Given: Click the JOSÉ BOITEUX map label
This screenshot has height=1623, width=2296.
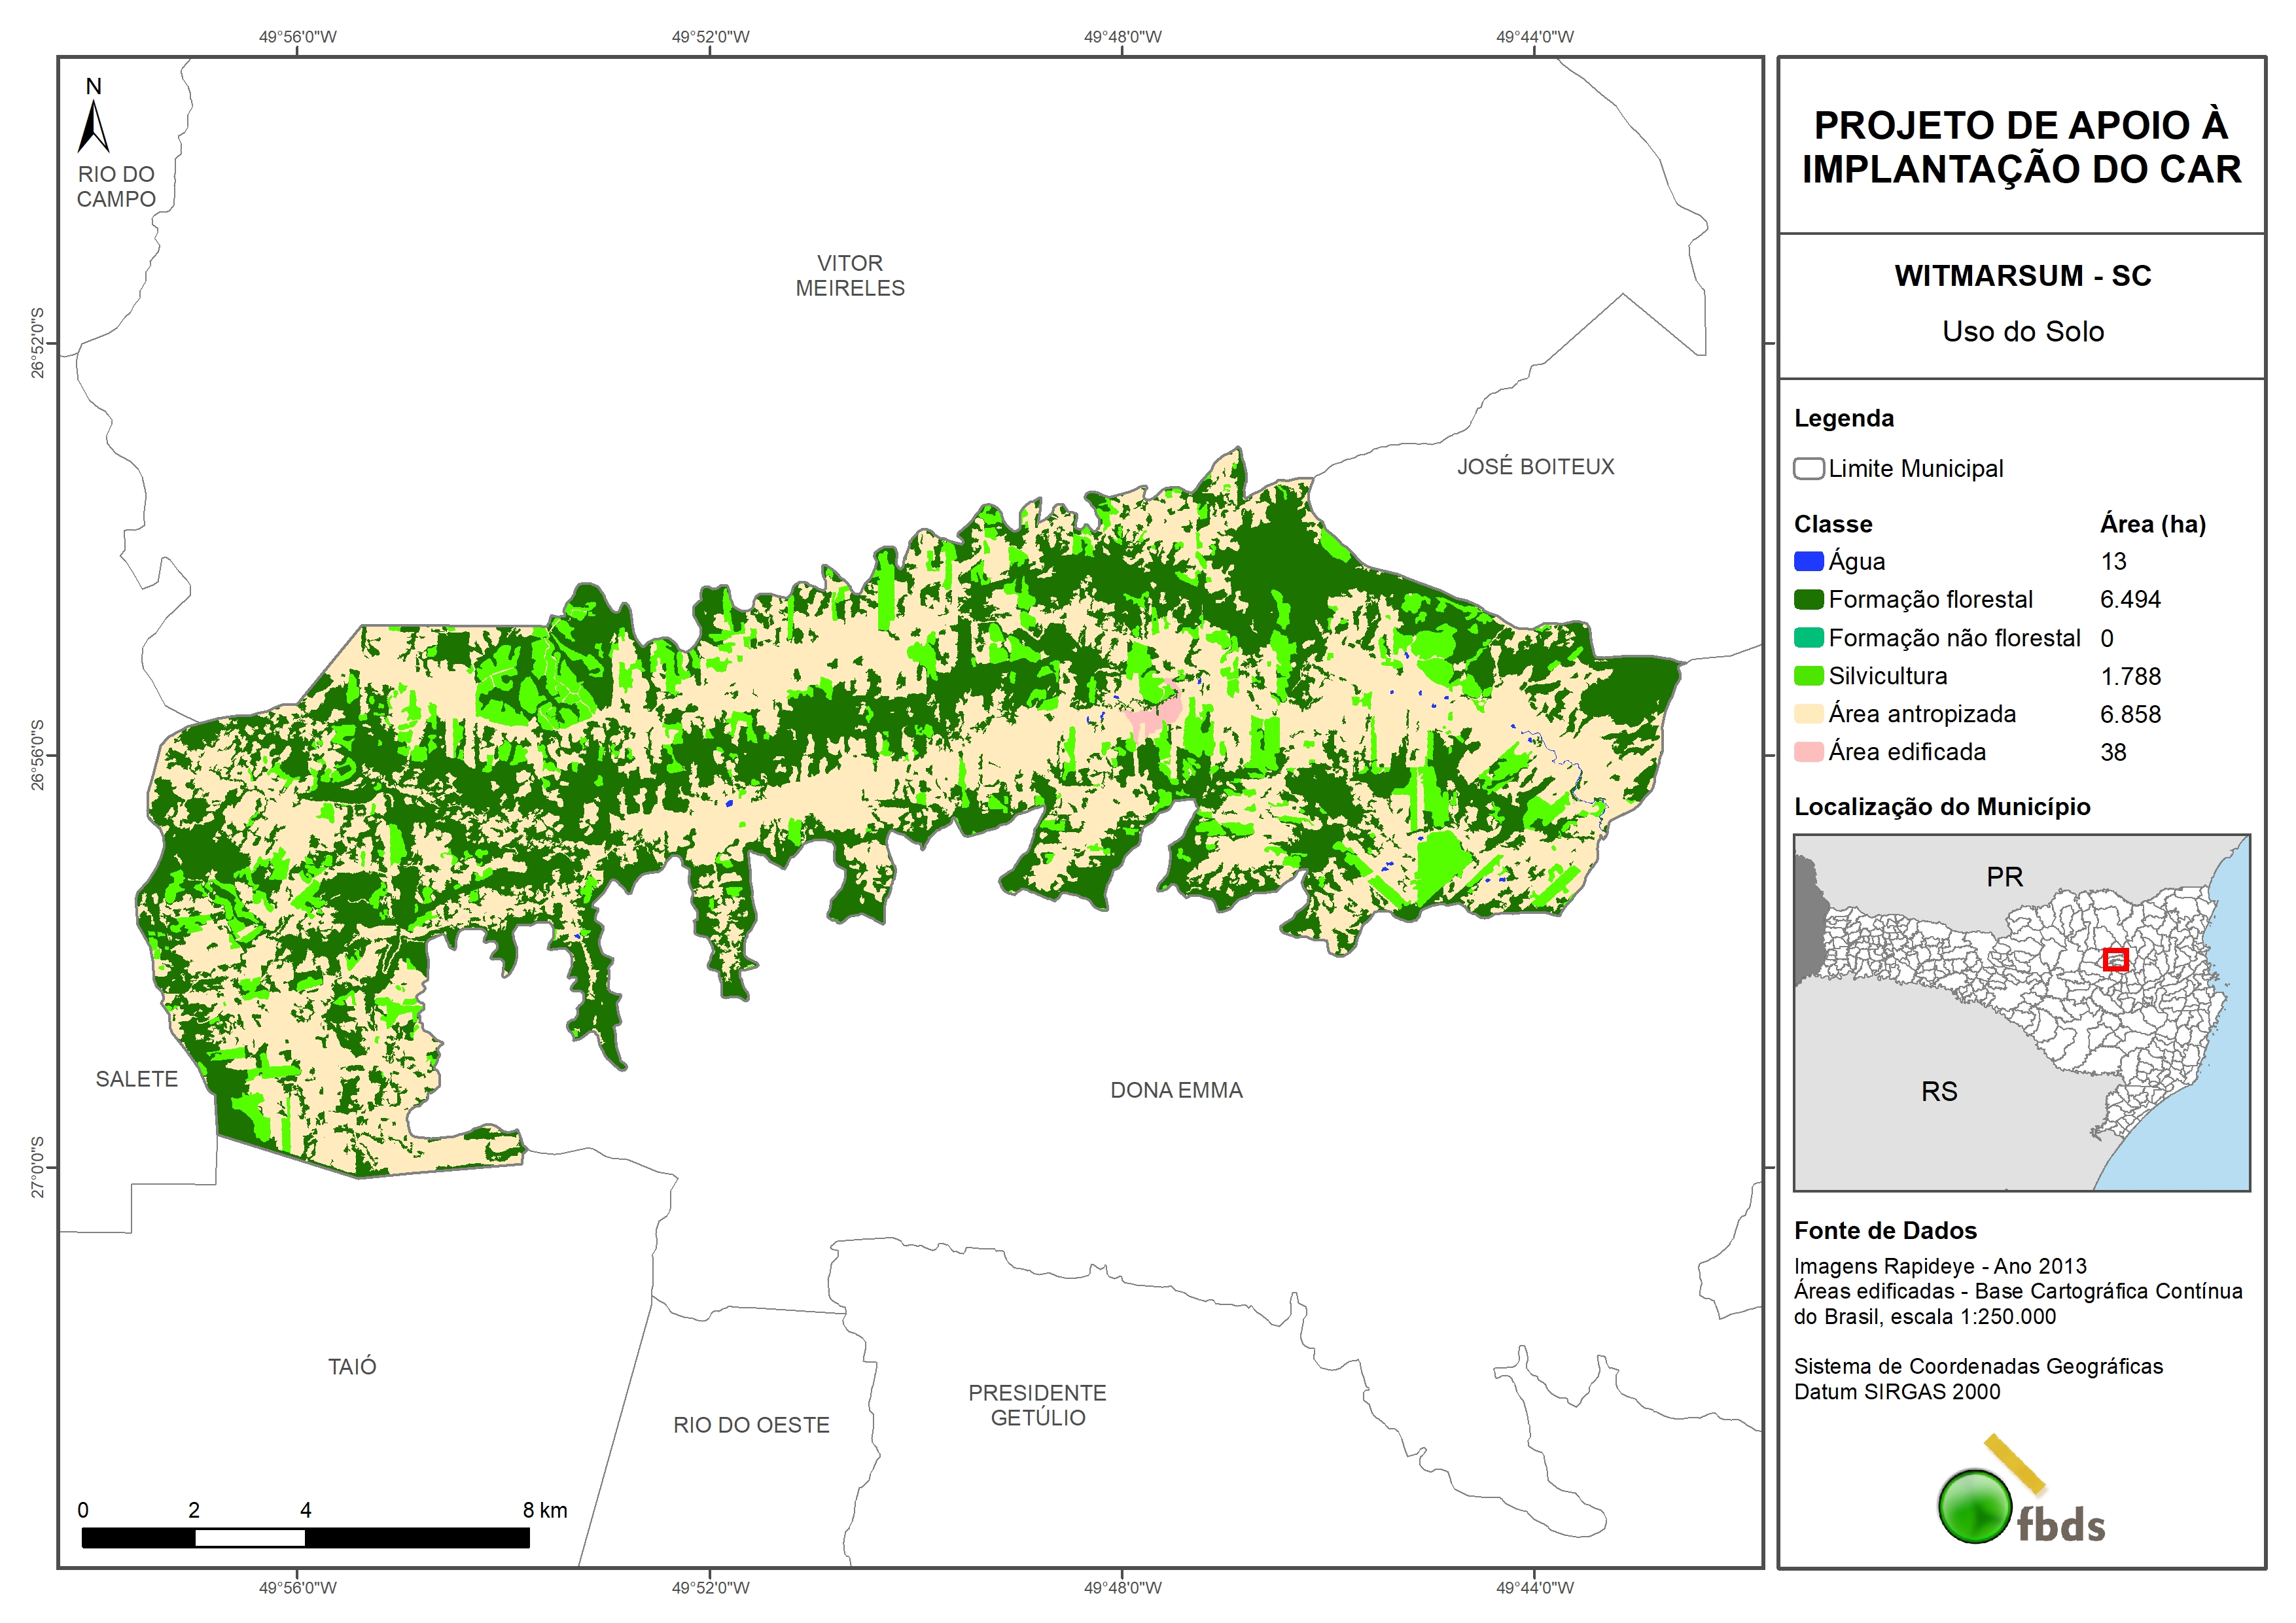Looking at the screenshot, I should [1535, 466].
